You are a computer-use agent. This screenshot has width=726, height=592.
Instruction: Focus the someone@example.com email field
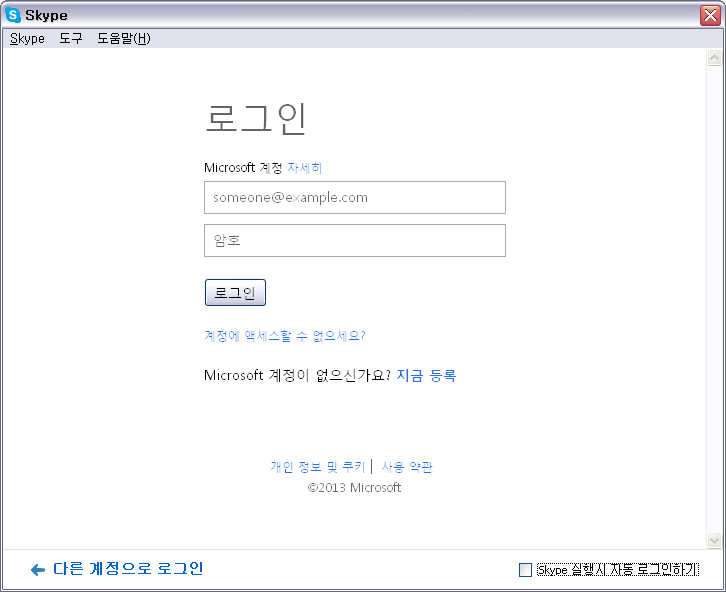click(x=355, y=198)
